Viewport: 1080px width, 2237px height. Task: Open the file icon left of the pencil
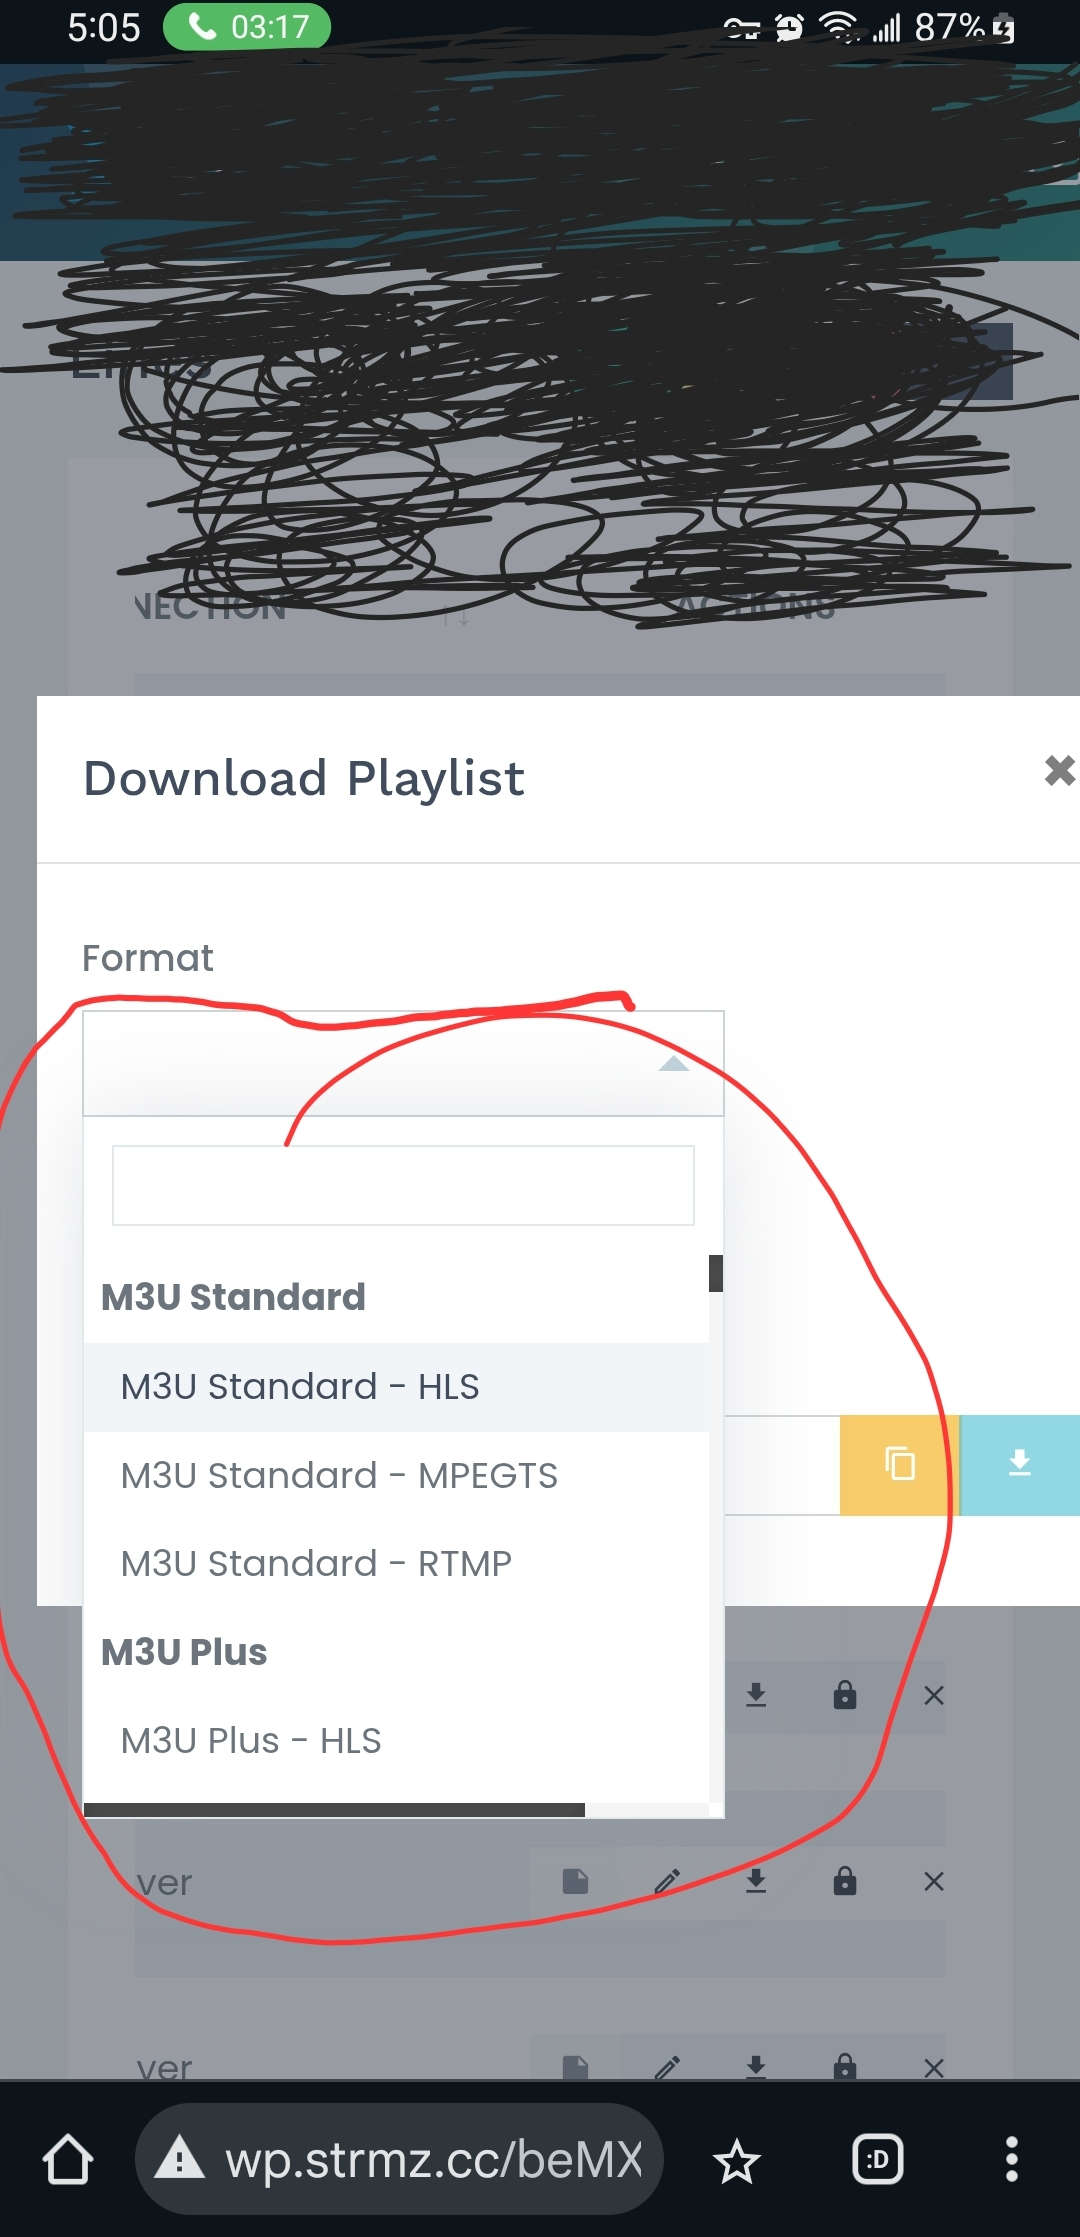[x=575, y=1882]
